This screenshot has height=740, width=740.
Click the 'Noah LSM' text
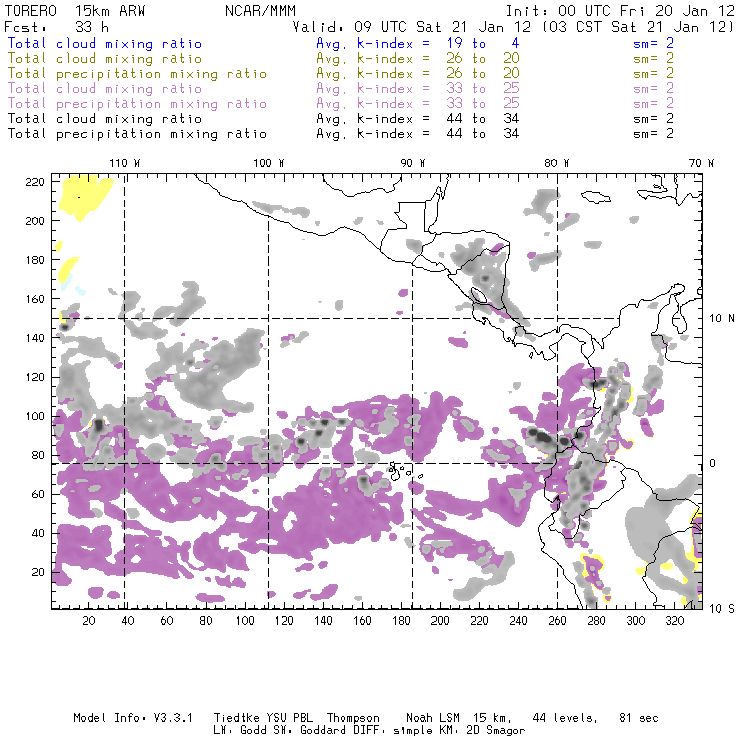click(433, 718)
